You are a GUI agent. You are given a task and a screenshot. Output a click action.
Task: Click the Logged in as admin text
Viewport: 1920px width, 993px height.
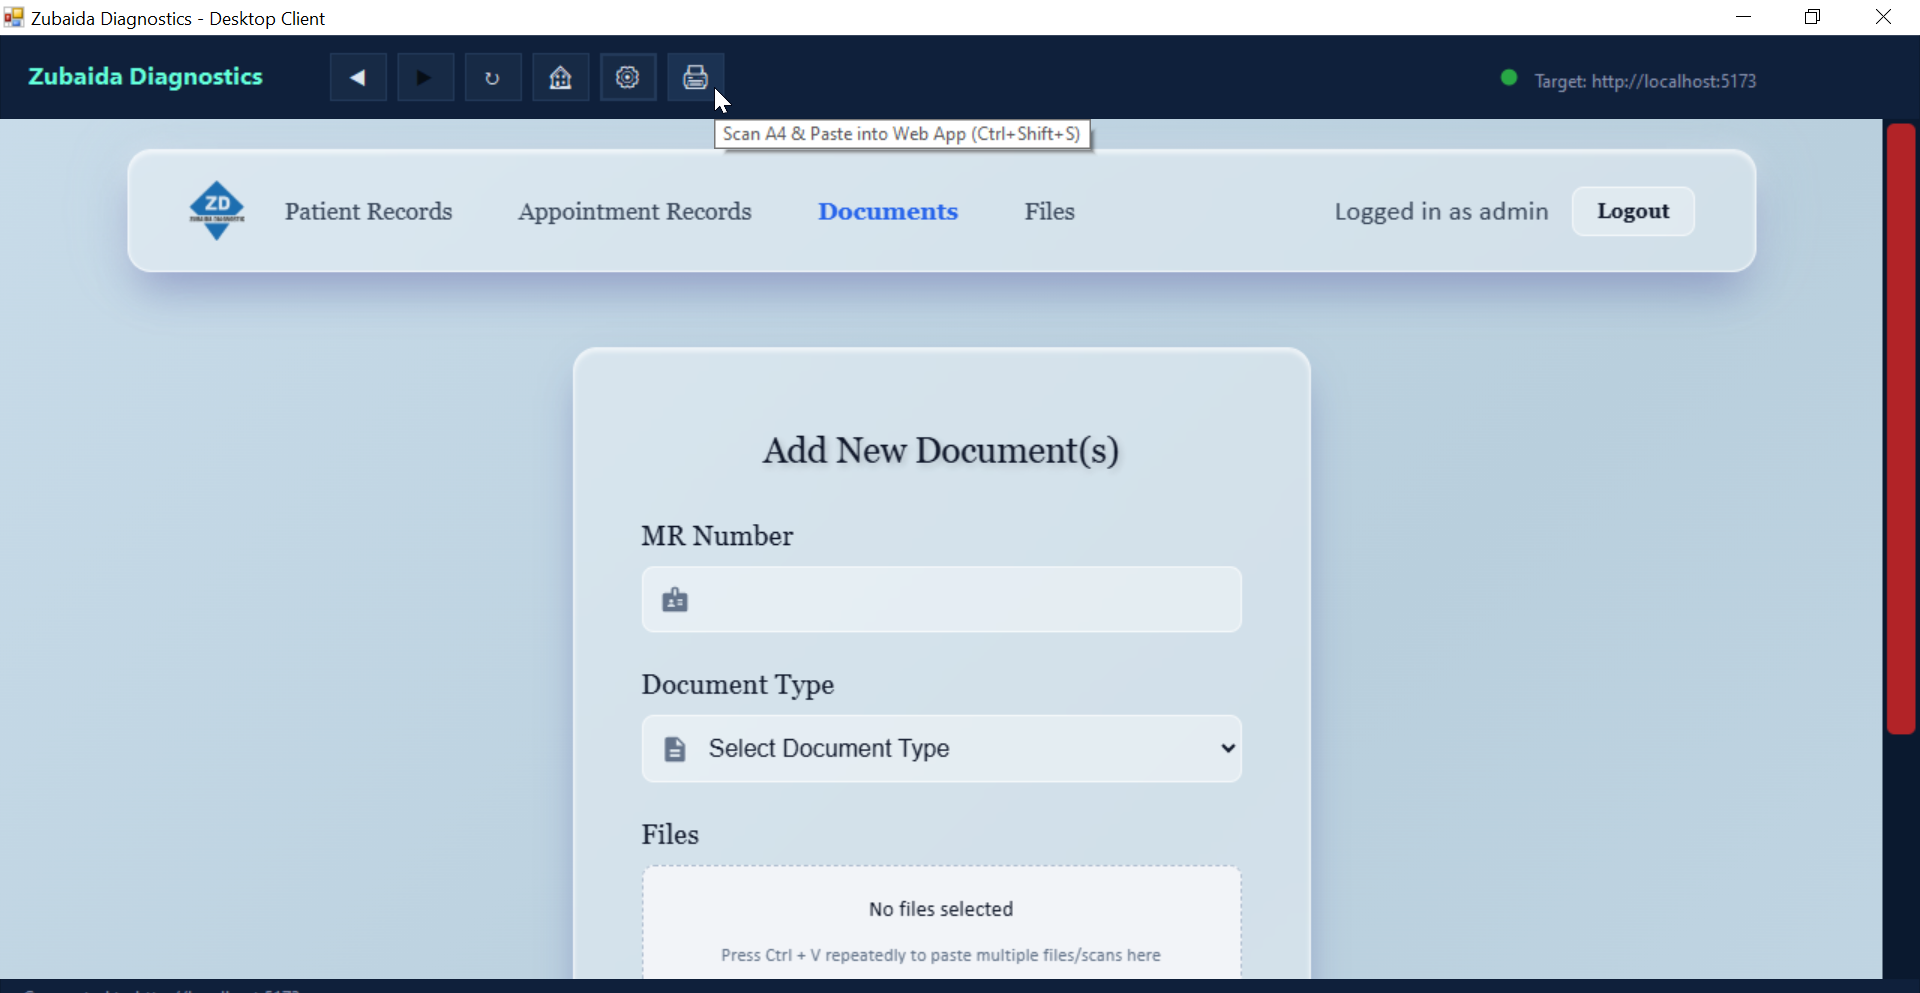pyautogui.click(x=1441, y=211)
